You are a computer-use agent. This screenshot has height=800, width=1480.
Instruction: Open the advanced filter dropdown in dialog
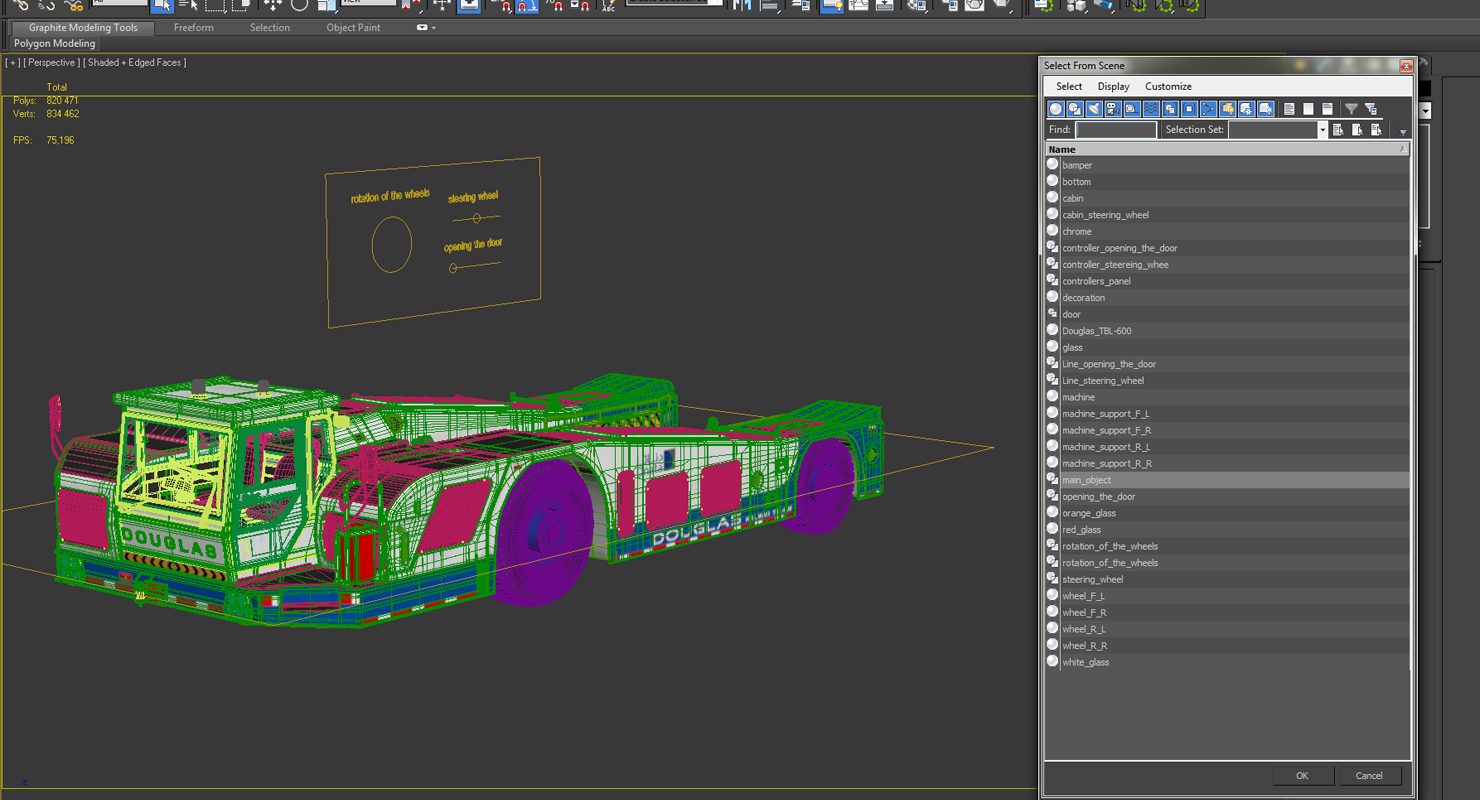point(1403,132)
